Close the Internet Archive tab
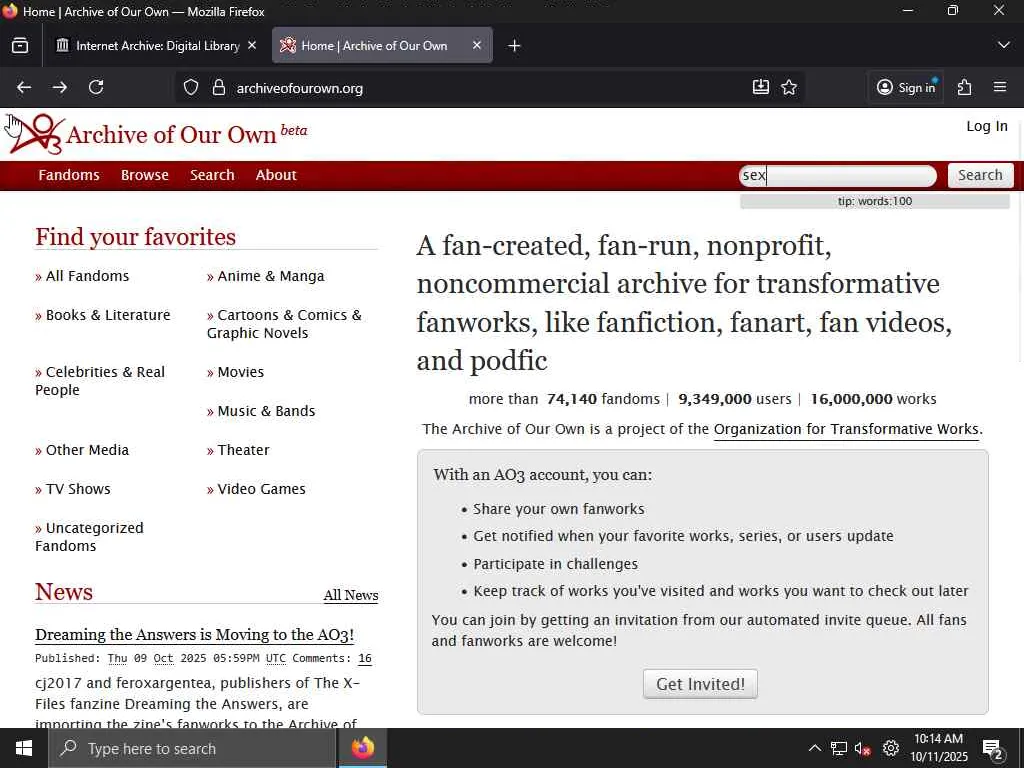The image size is (1024, 768). [x=252, y=45]
